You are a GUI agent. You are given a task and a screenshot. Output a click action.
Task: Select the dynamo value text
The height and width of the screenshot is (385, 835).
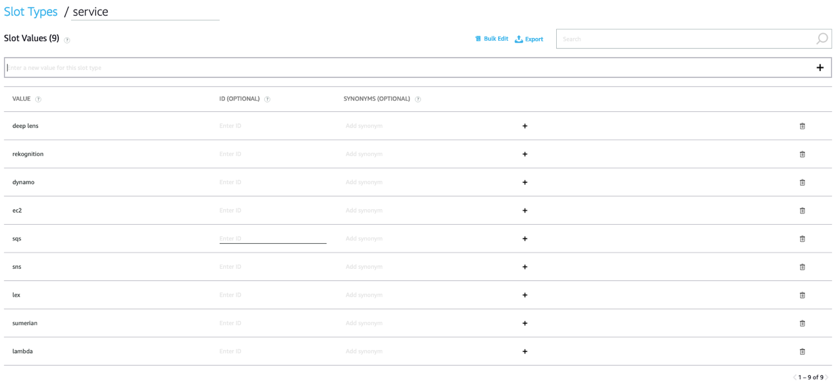[x=23, y=182]
